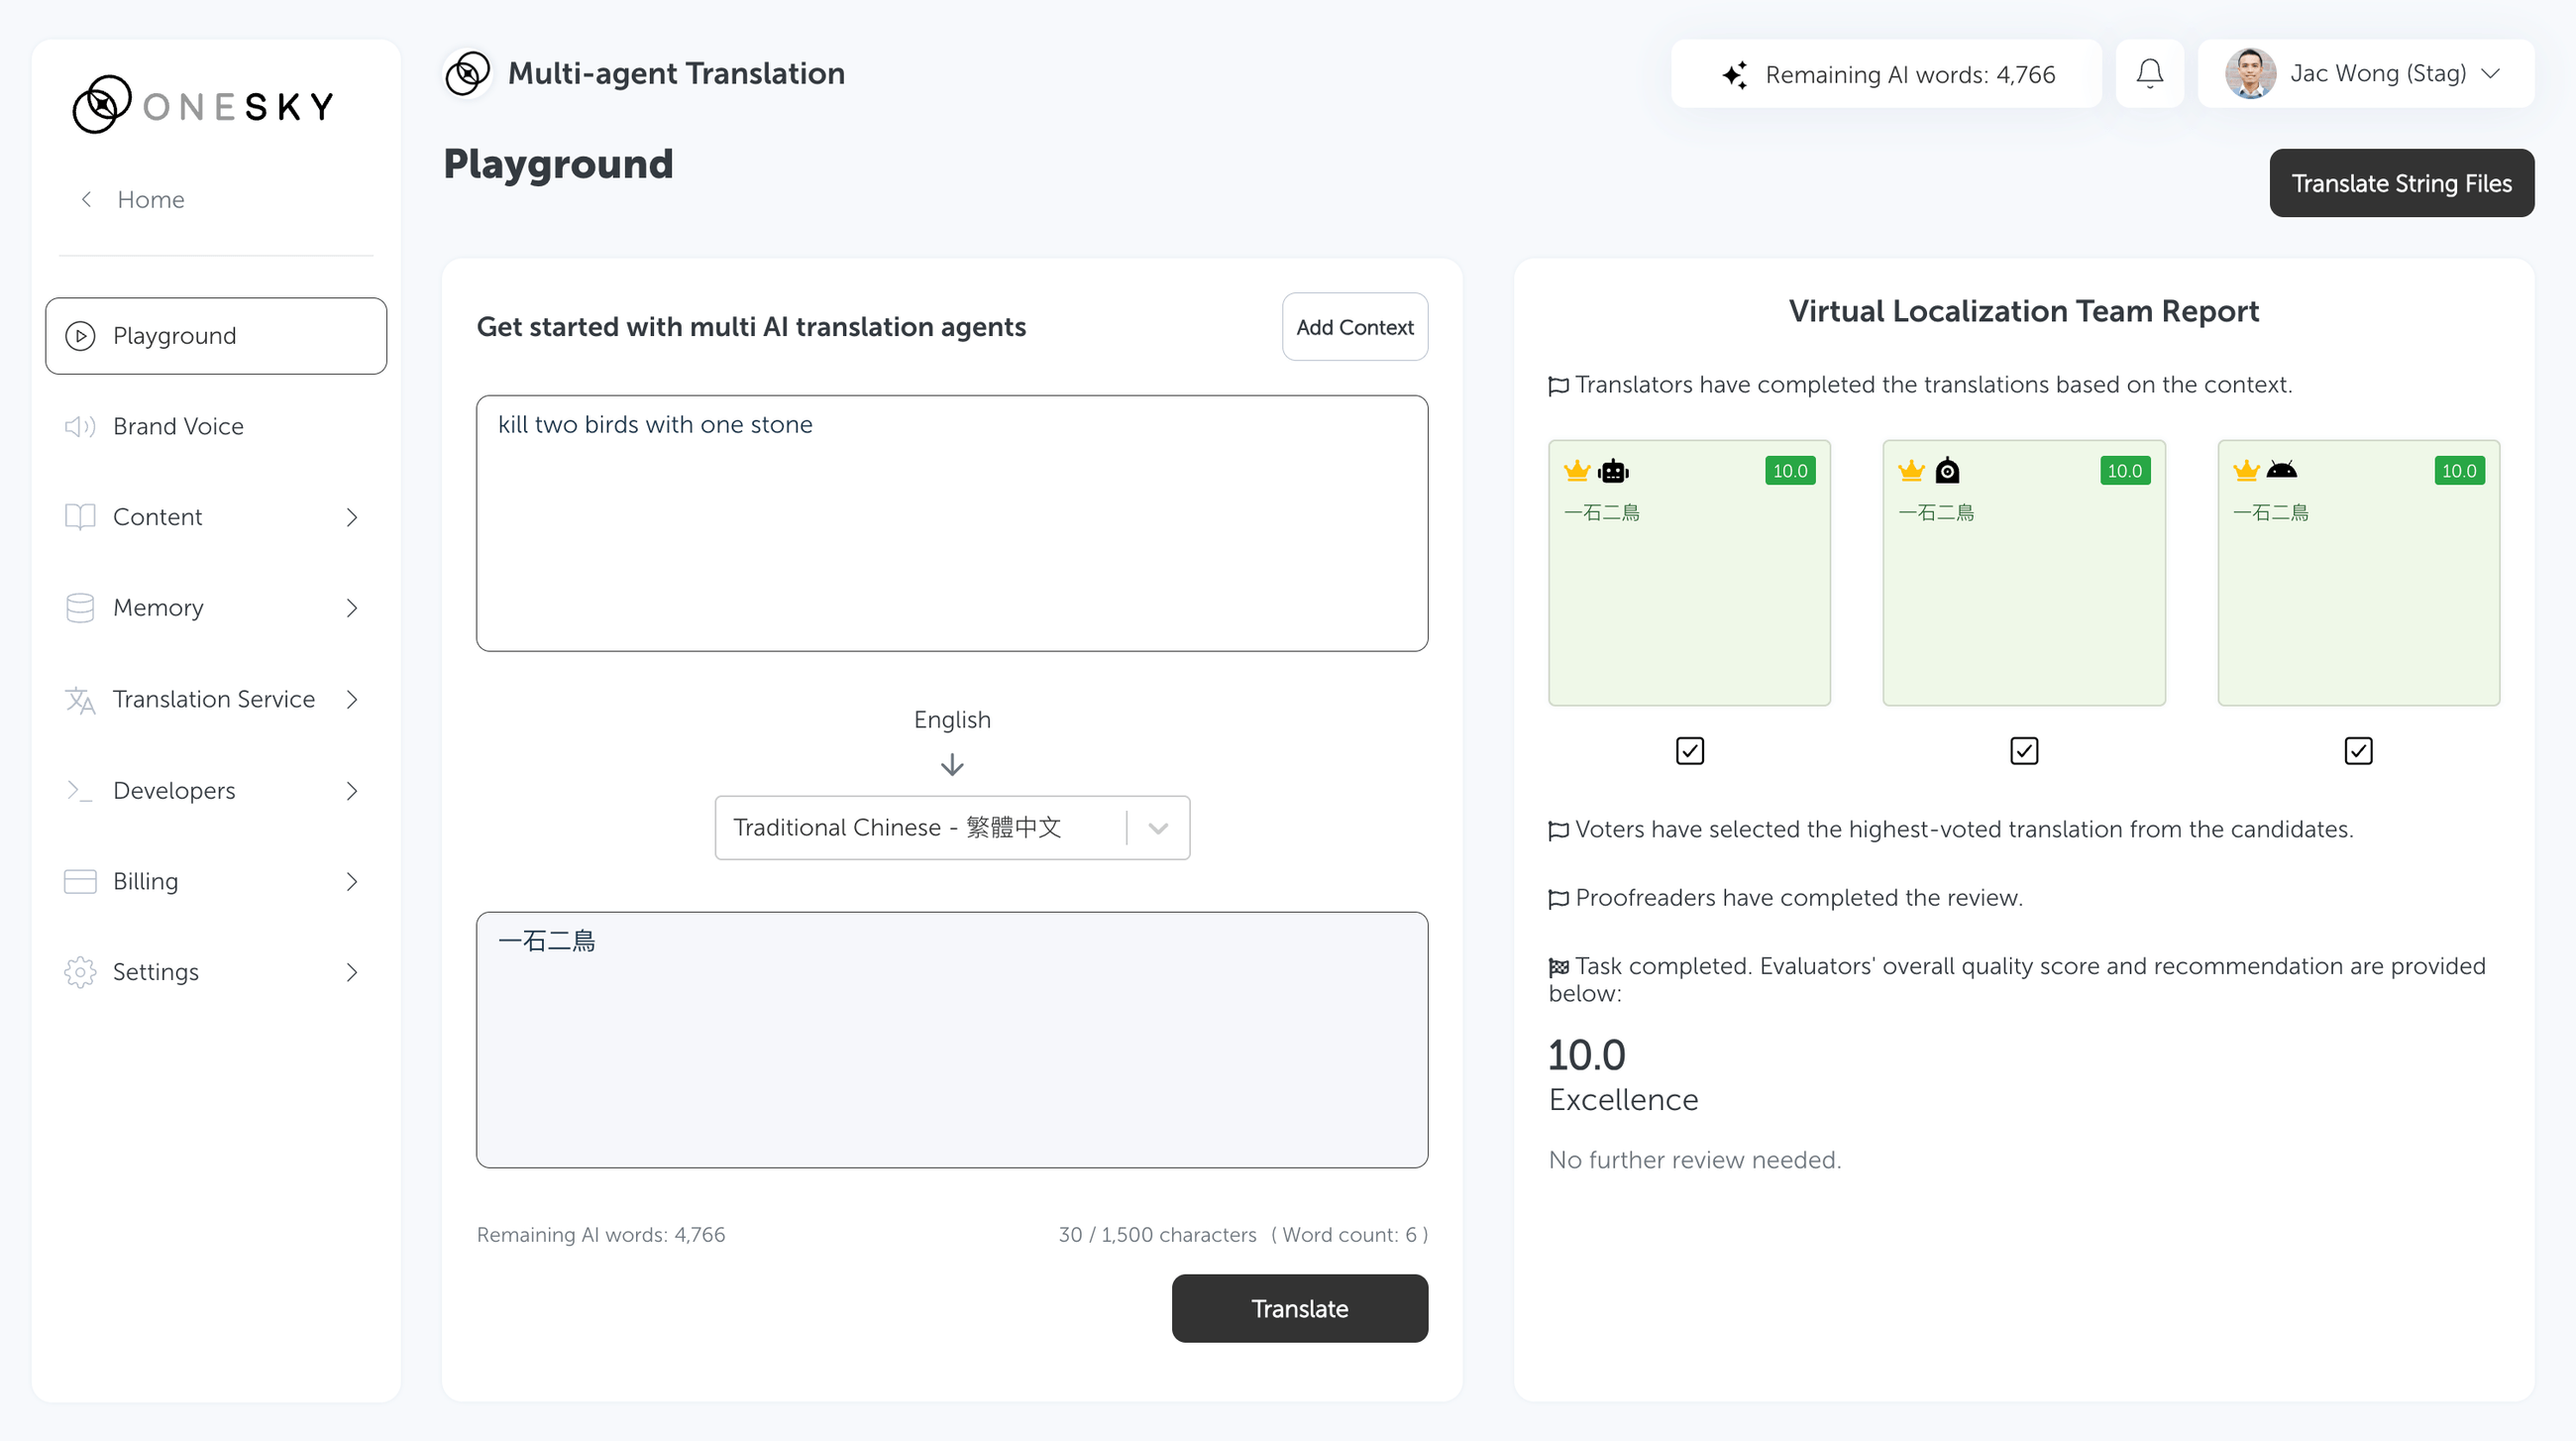Click the robot agent icon on first card
This screenshot has height=1441, width=2576.
pyautogui.click(x=1613, y=470)
